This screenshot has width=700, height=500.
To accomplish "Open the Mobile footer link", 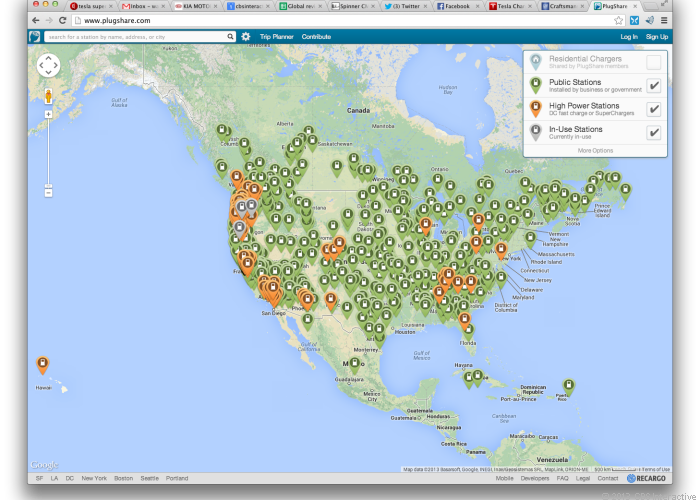I will point(504,478).
